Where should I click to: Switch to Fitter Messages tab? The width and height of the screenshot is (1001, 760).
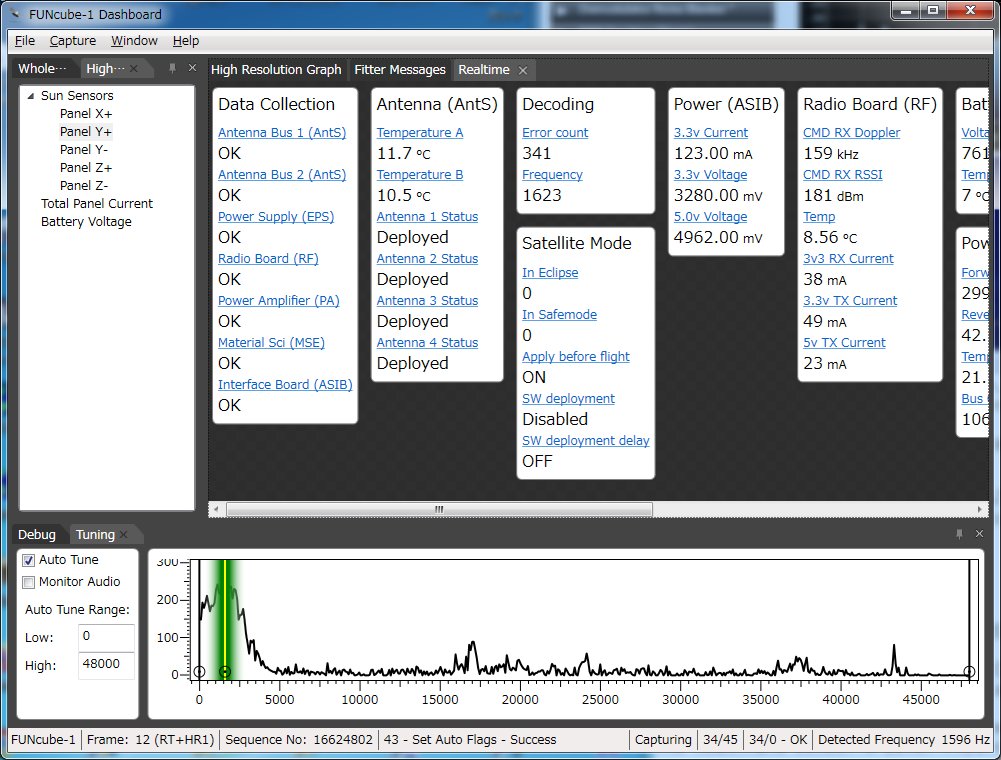(x=400, y=70)
